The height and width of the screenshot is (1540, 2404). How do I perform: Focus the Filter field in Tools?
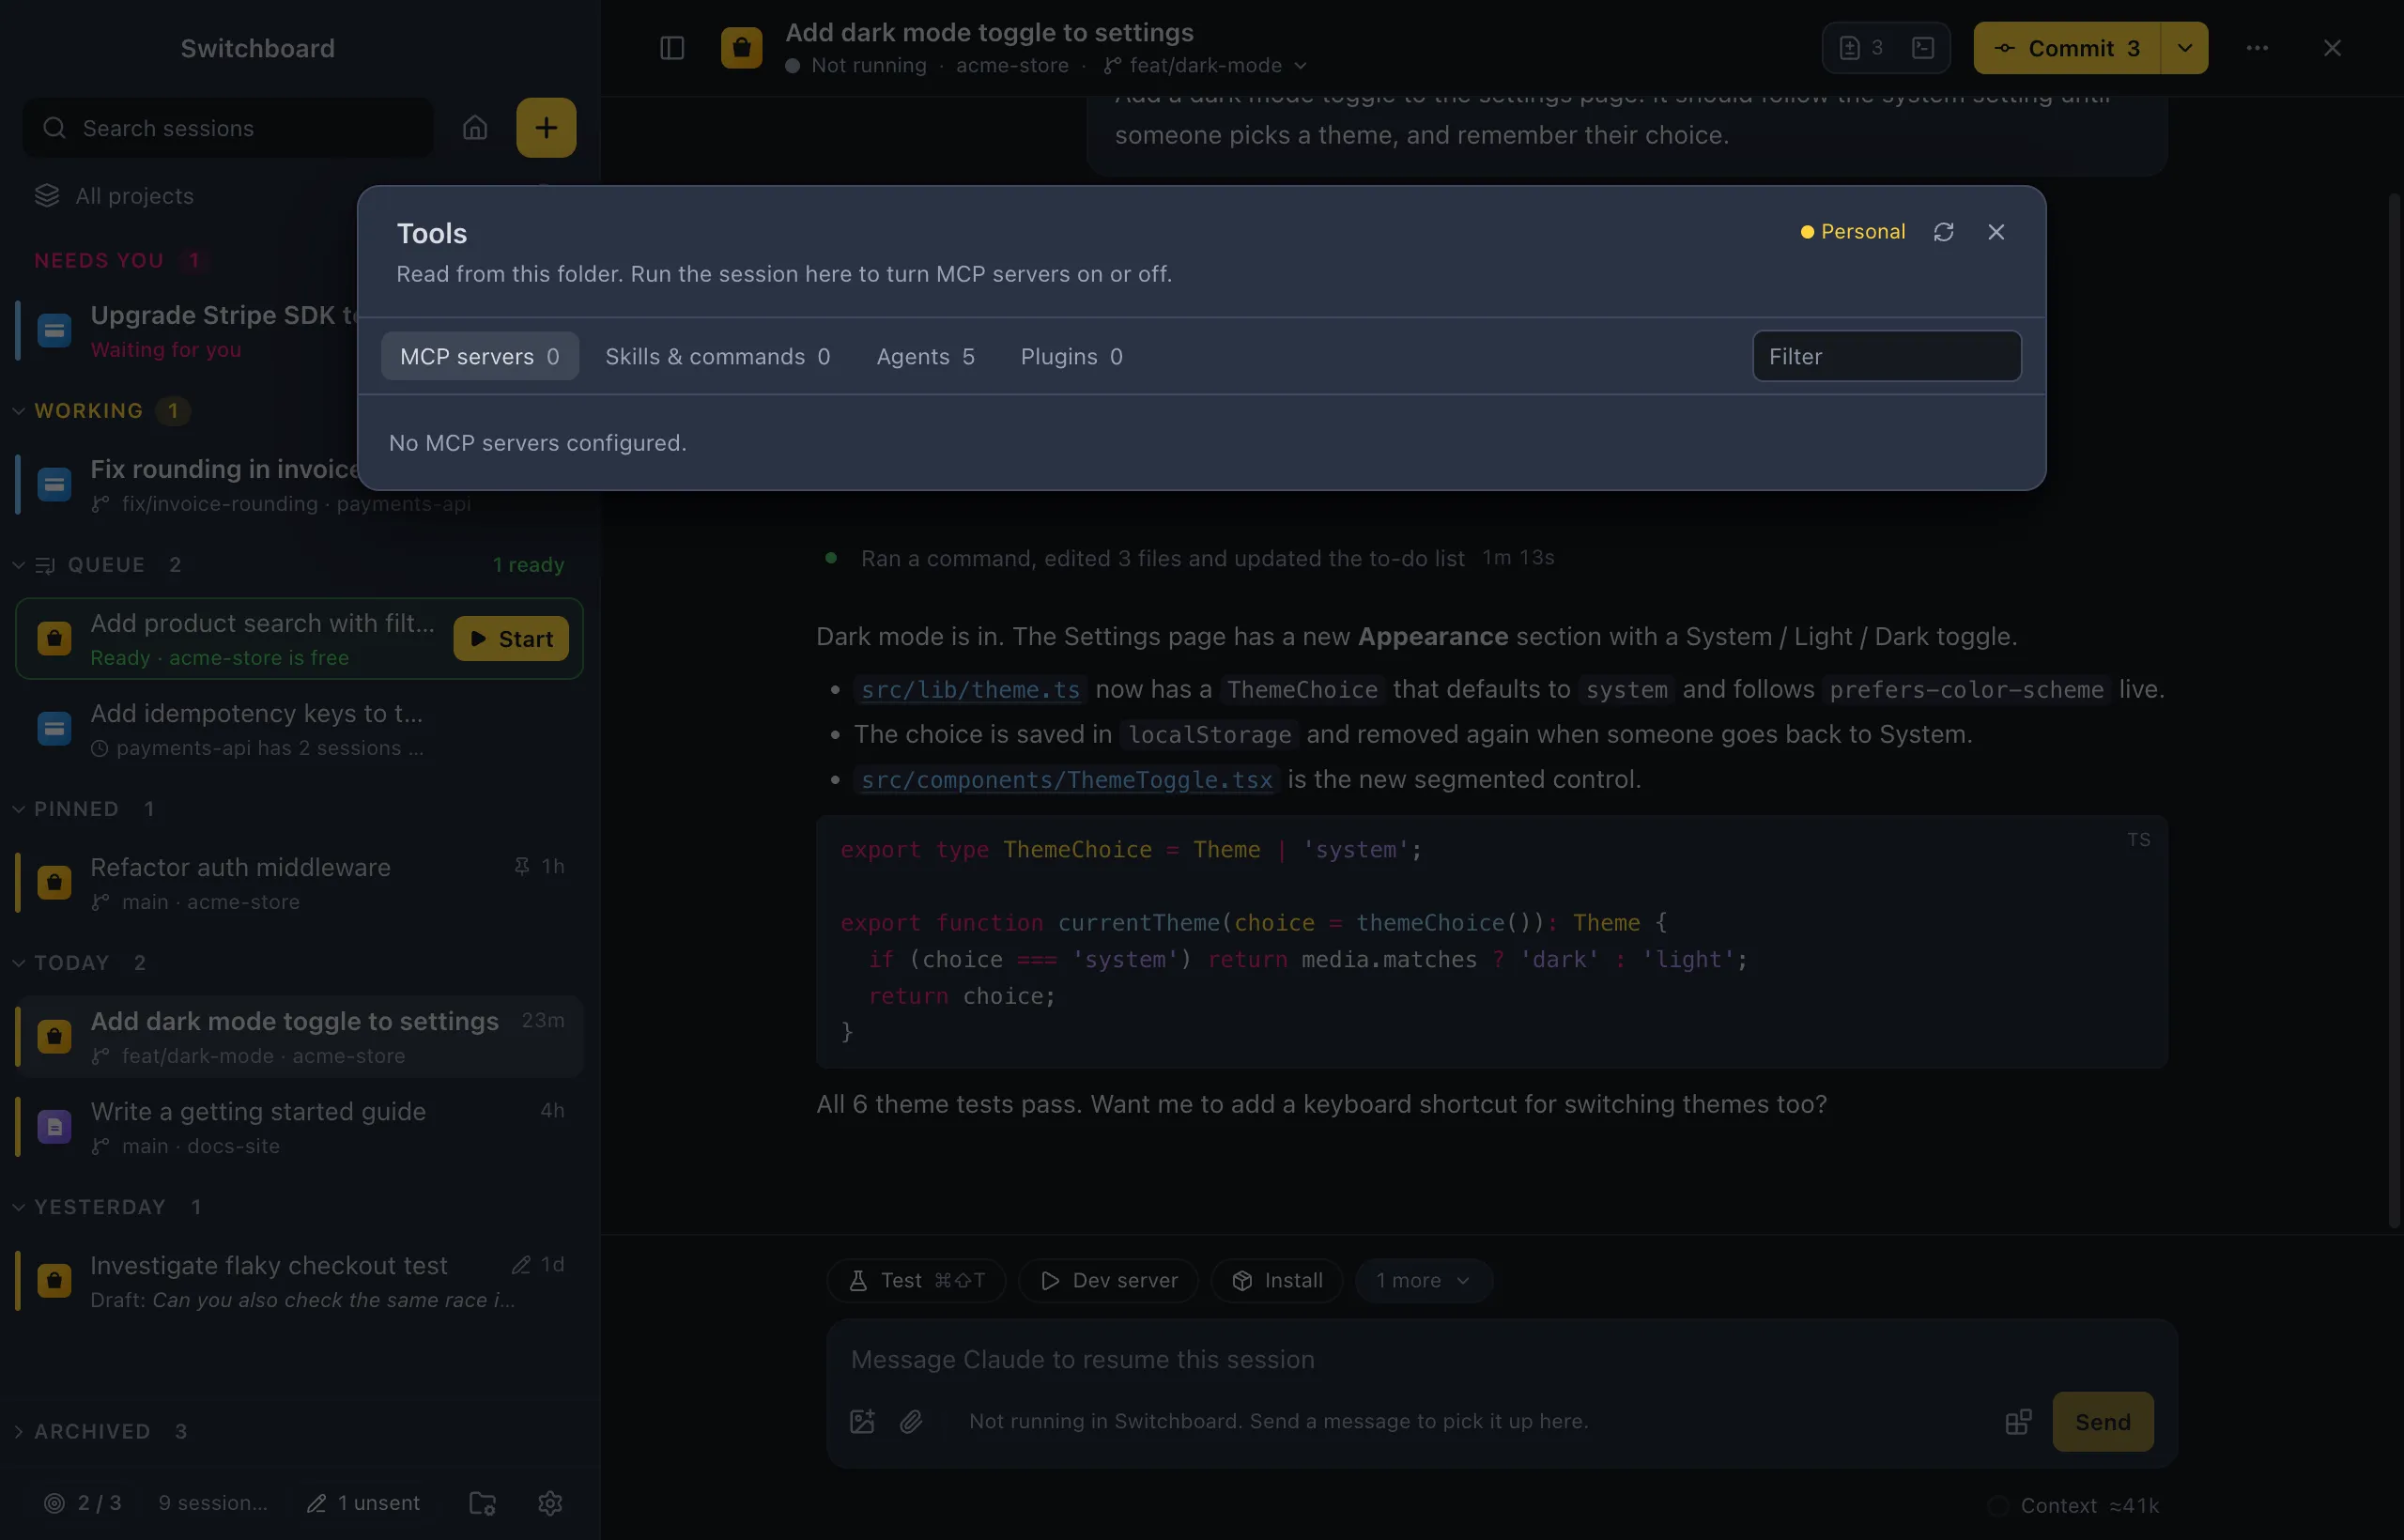pyautogui.click(x=1886, y=357)
